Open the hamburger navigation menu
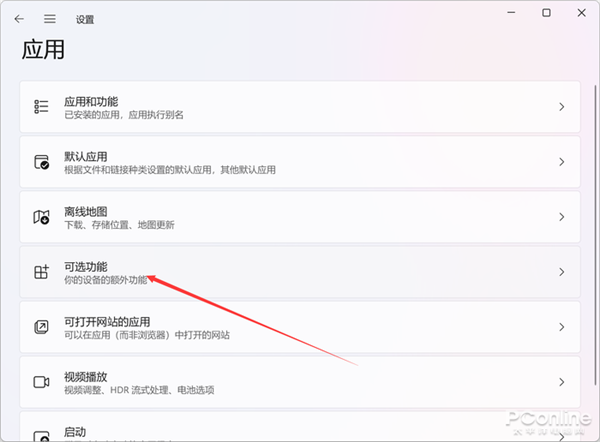600x442 pixels. [48, 18]
